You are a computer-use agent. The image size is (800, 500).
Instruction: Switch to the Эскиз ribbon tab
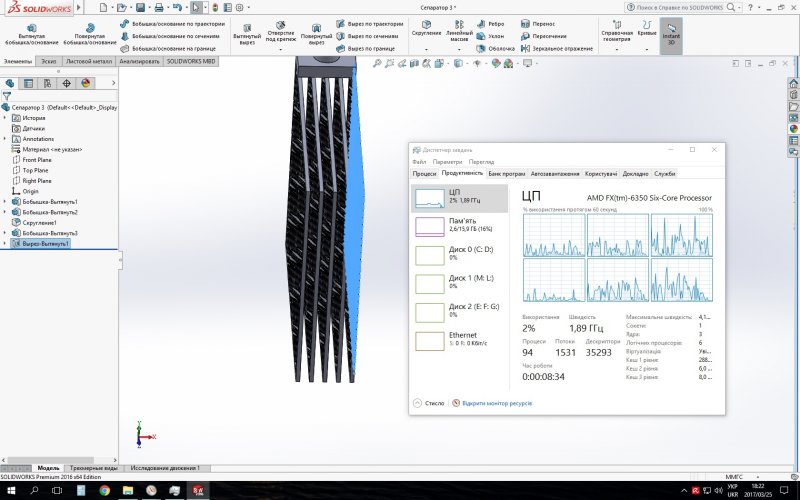pyautogui.click(x=47, y=61)
